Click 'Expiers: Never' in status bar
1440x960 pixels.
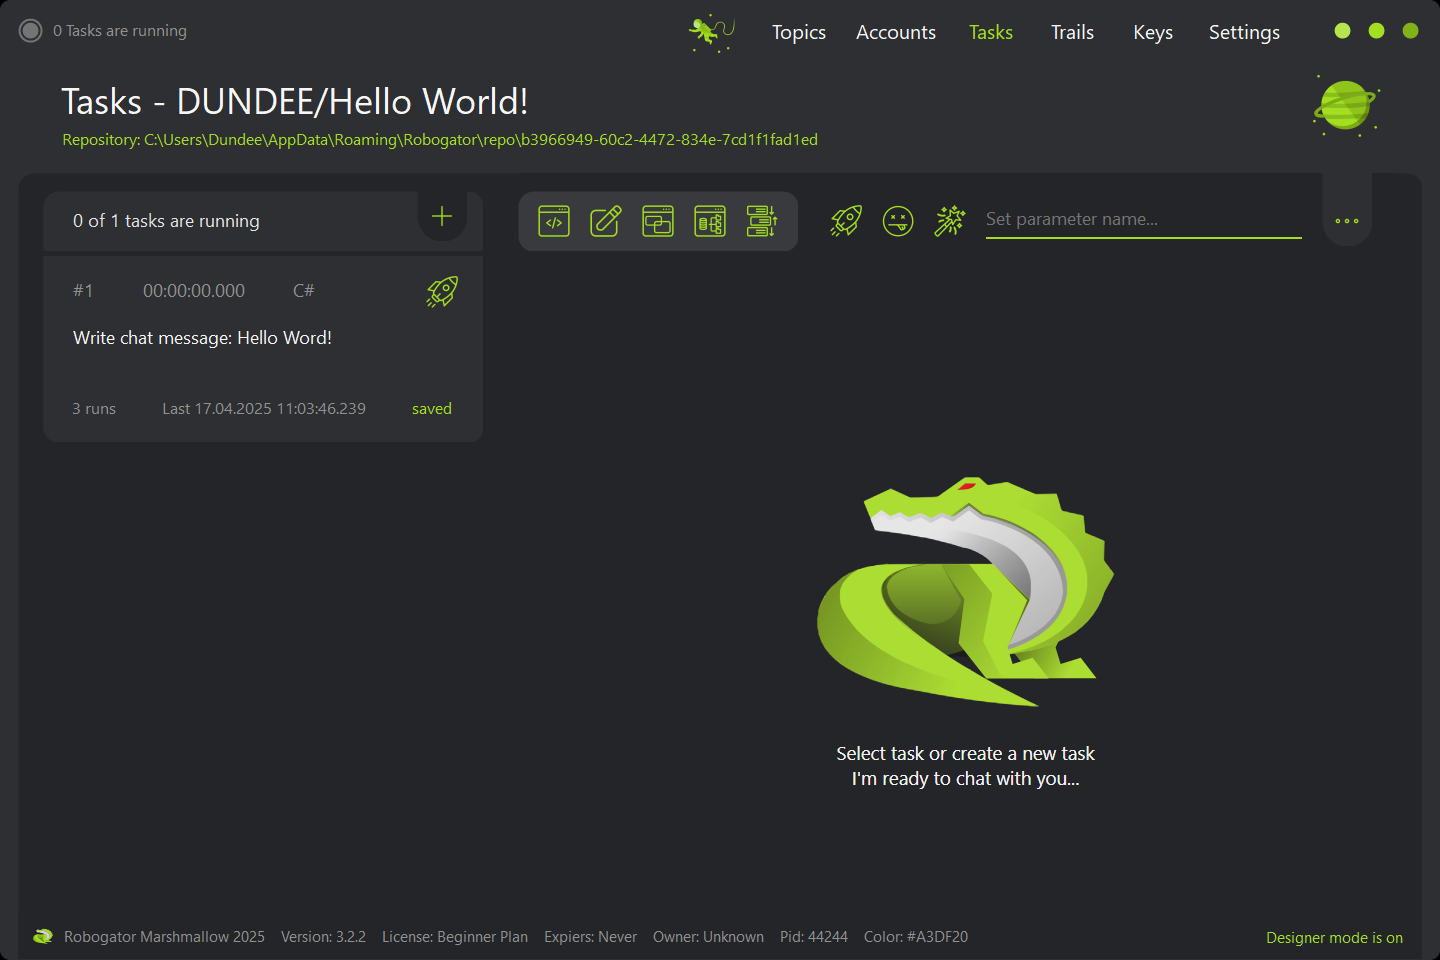click(590, 937)
